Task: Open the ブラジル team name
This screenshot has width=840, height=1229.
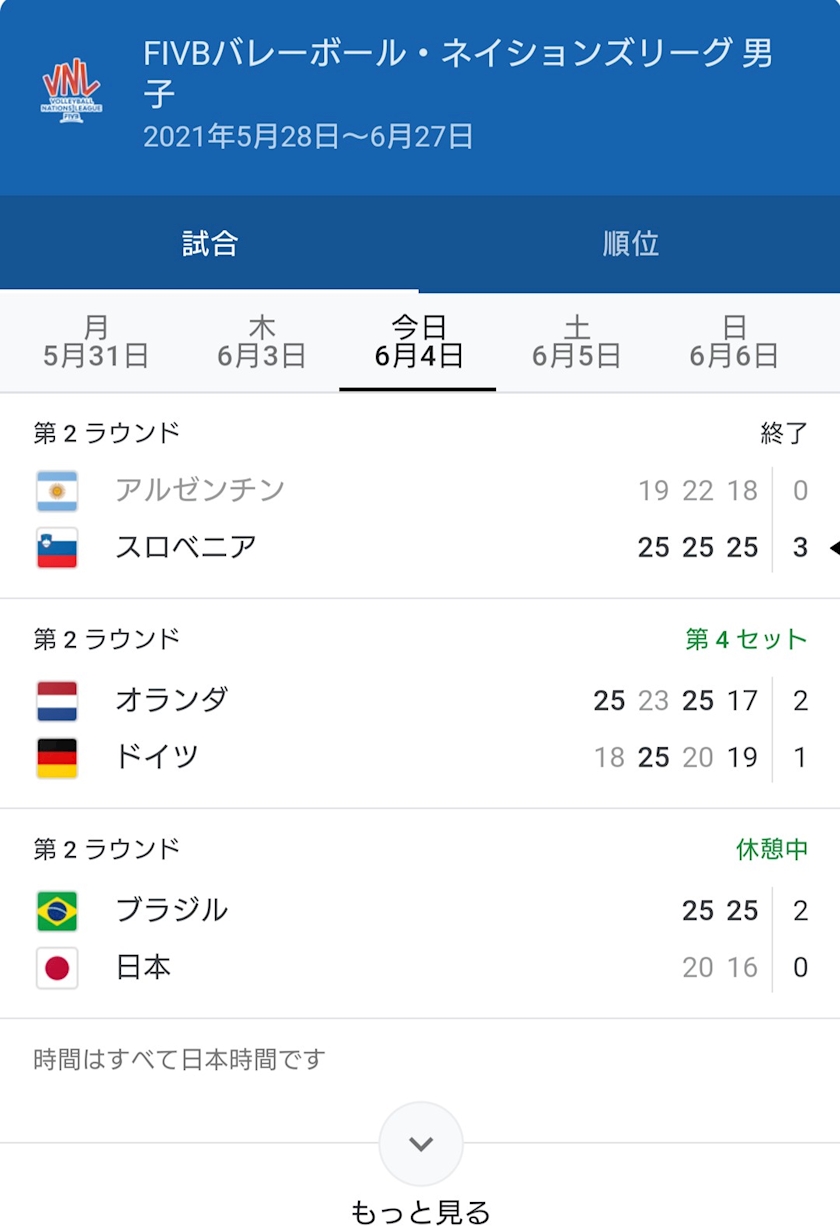Action: point(172,911)
